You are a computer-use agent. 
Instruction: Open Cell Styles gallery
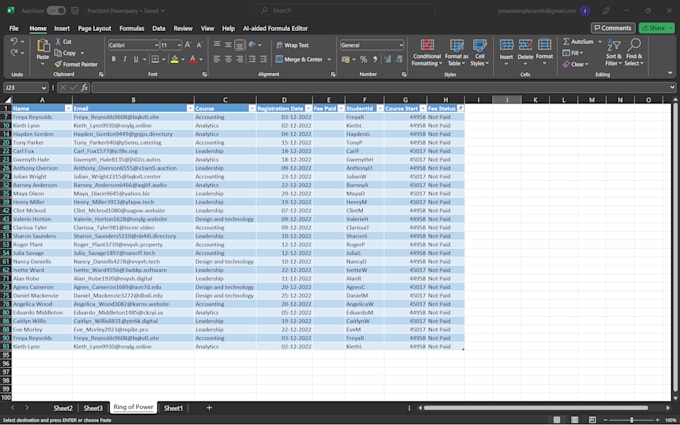click(480, 52)
